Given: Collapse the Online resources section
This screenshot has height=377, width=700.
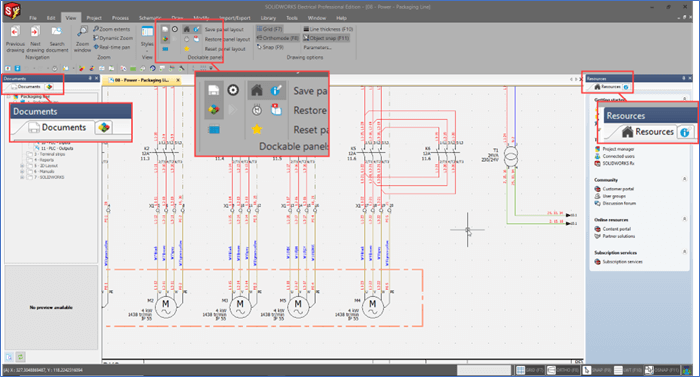Looking at the screenshot, I should point(684,219).
